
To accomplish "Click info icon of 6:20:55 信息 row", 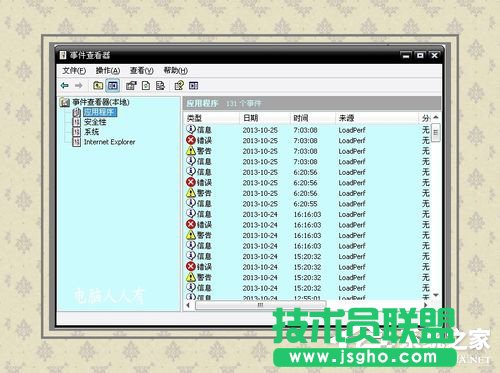I will point(191,203).
